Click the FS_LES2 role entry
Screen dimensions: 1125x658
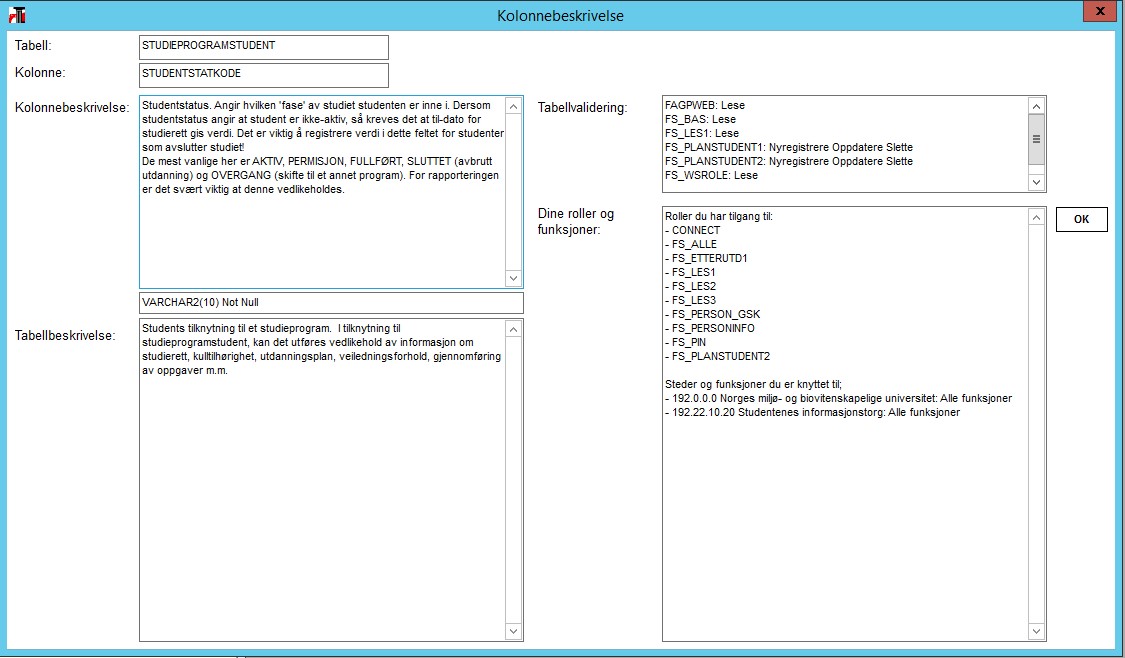tap(690, 286)
